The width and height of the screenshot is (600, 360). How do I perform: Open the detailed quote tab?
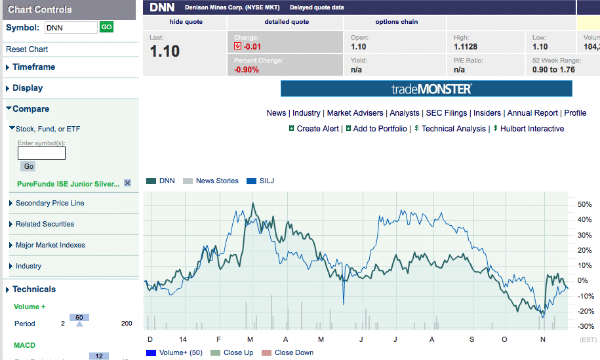point(287,22)
